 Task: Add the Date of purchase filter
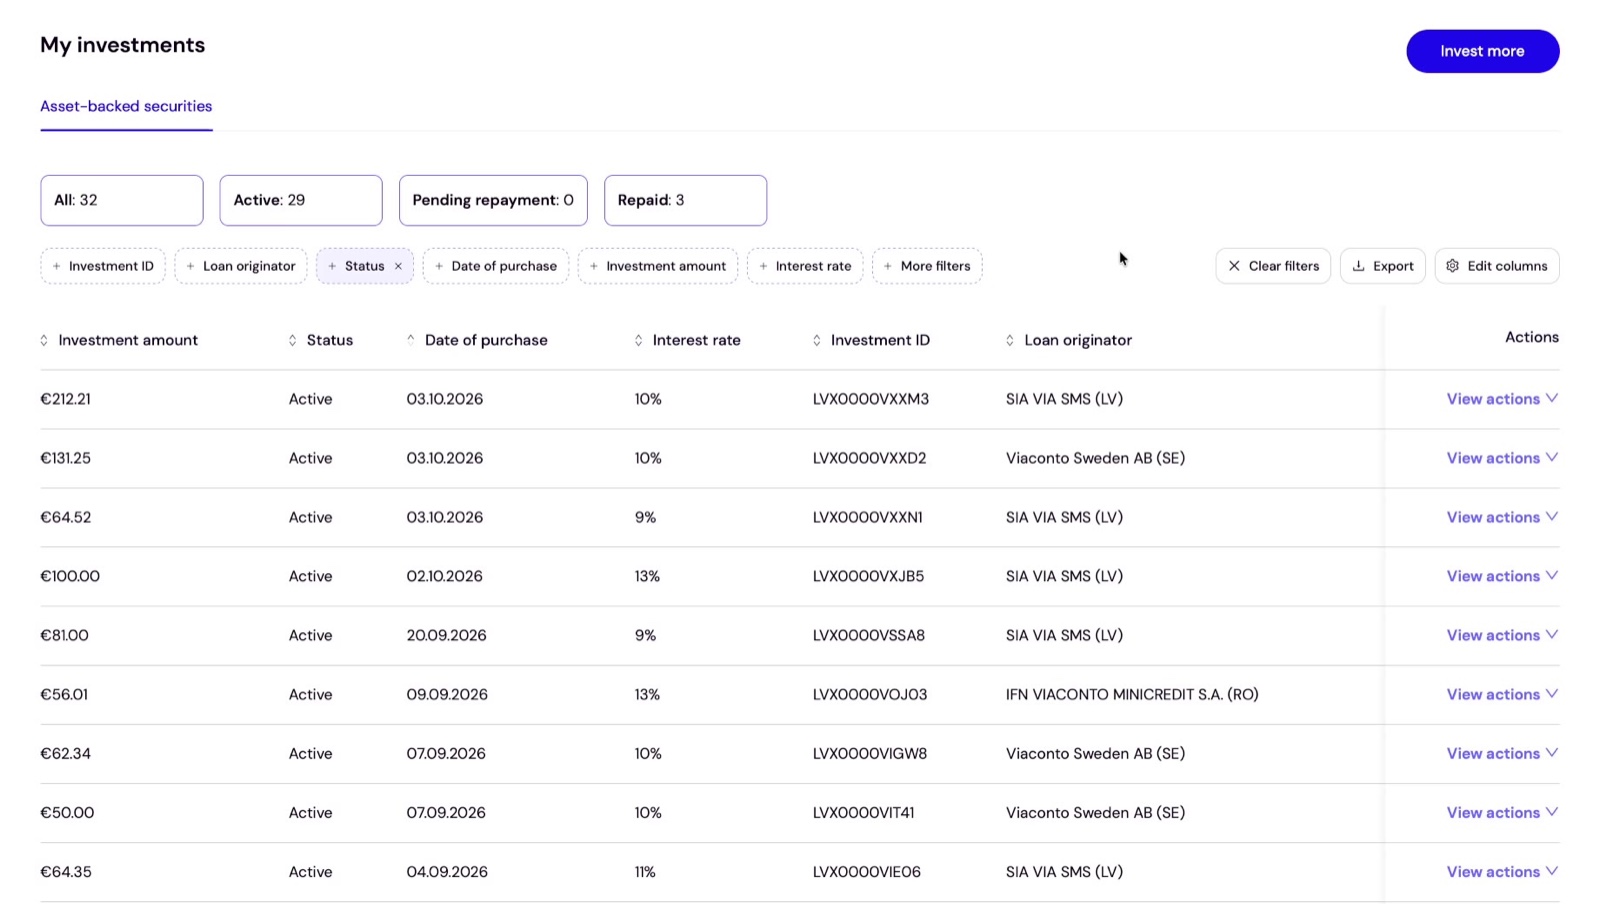(496, 266)
